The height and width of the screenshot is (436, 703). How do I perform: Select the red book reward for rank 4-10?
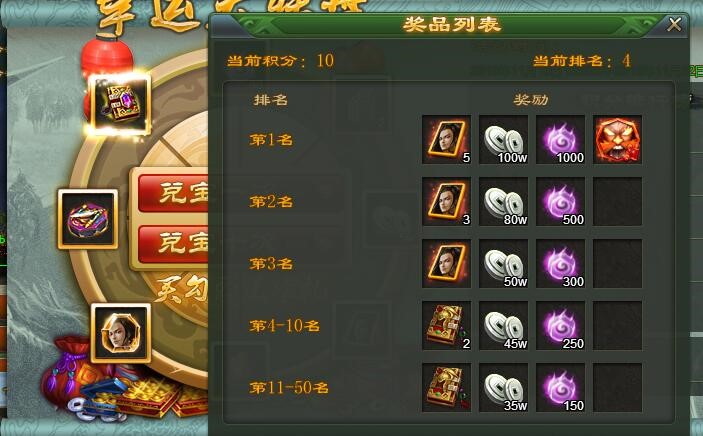[x=446, y=325]
